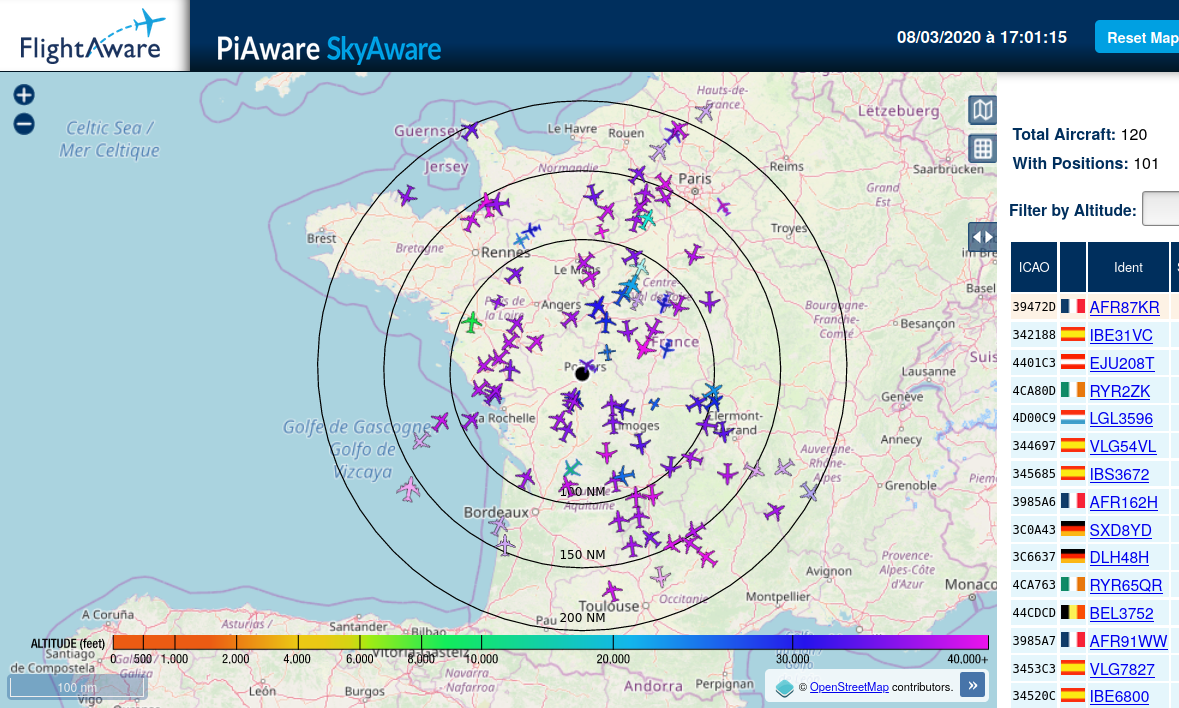Select ICAO code 39472D row
The height and width of the screenshot is (708, 1179).
pos(1095,307)
